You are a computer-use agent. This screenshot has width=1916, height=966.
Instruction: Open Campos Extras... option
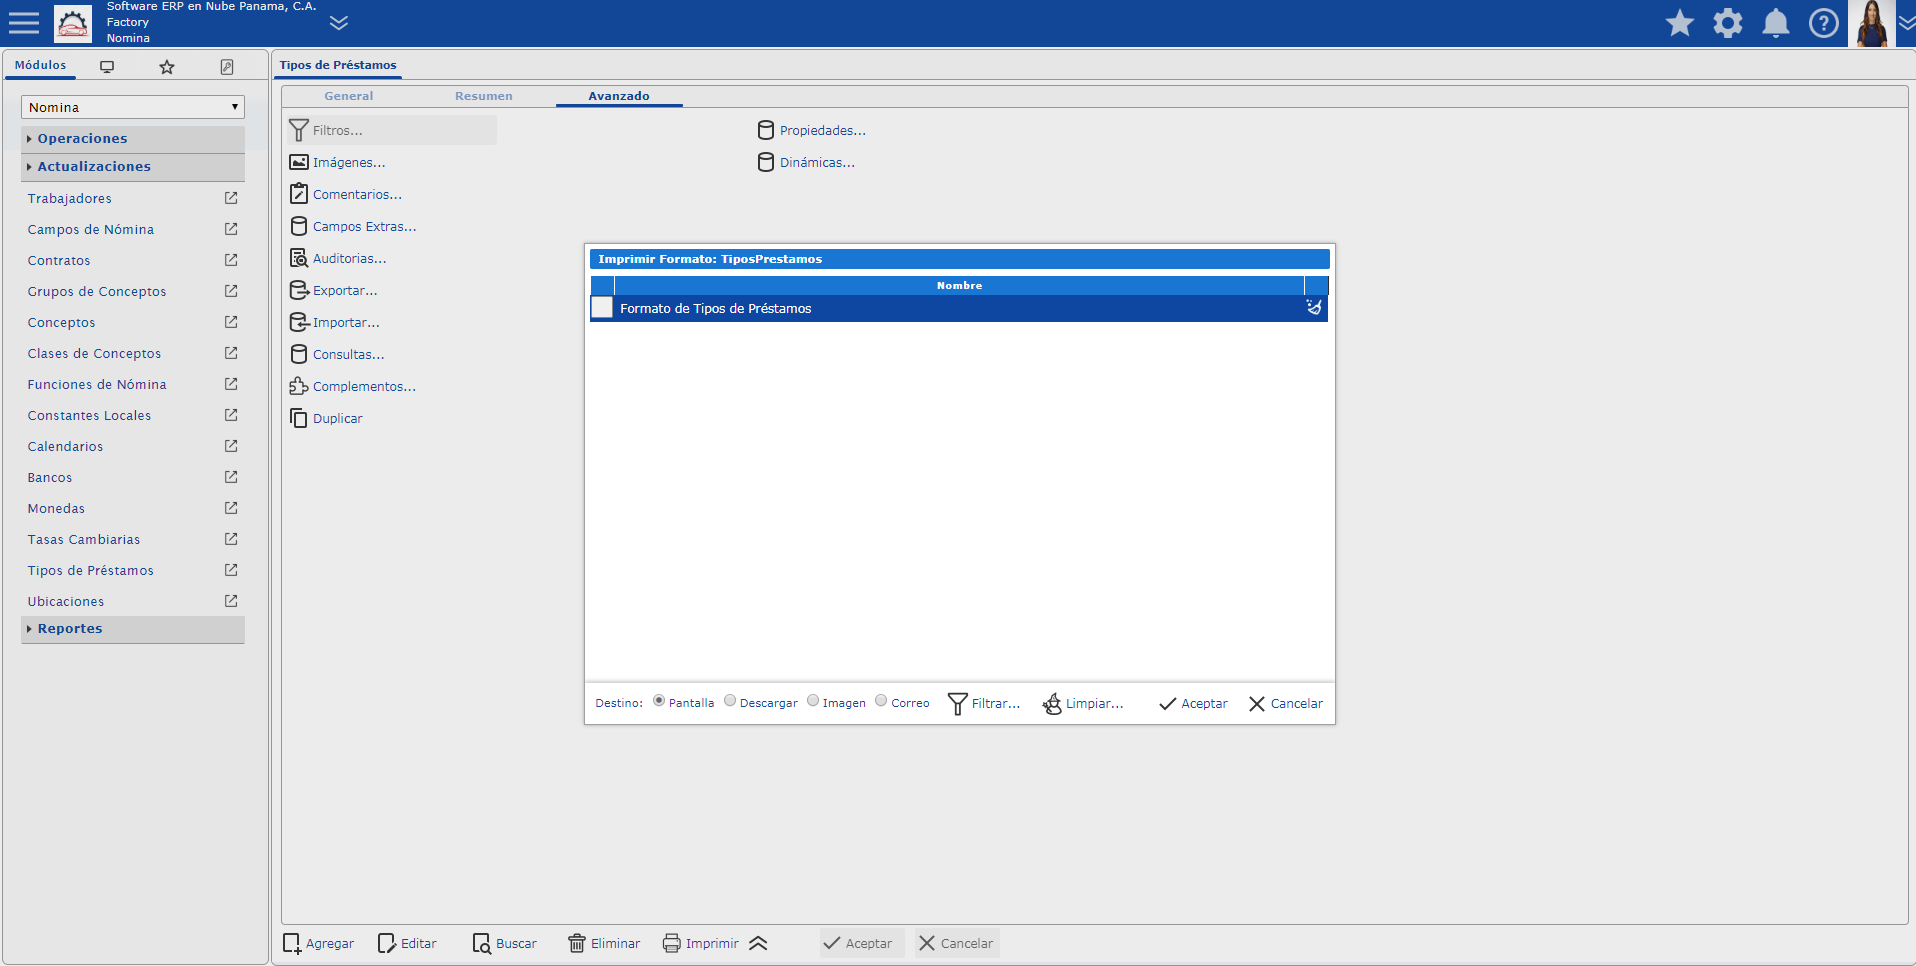click(x=353, y=226)
